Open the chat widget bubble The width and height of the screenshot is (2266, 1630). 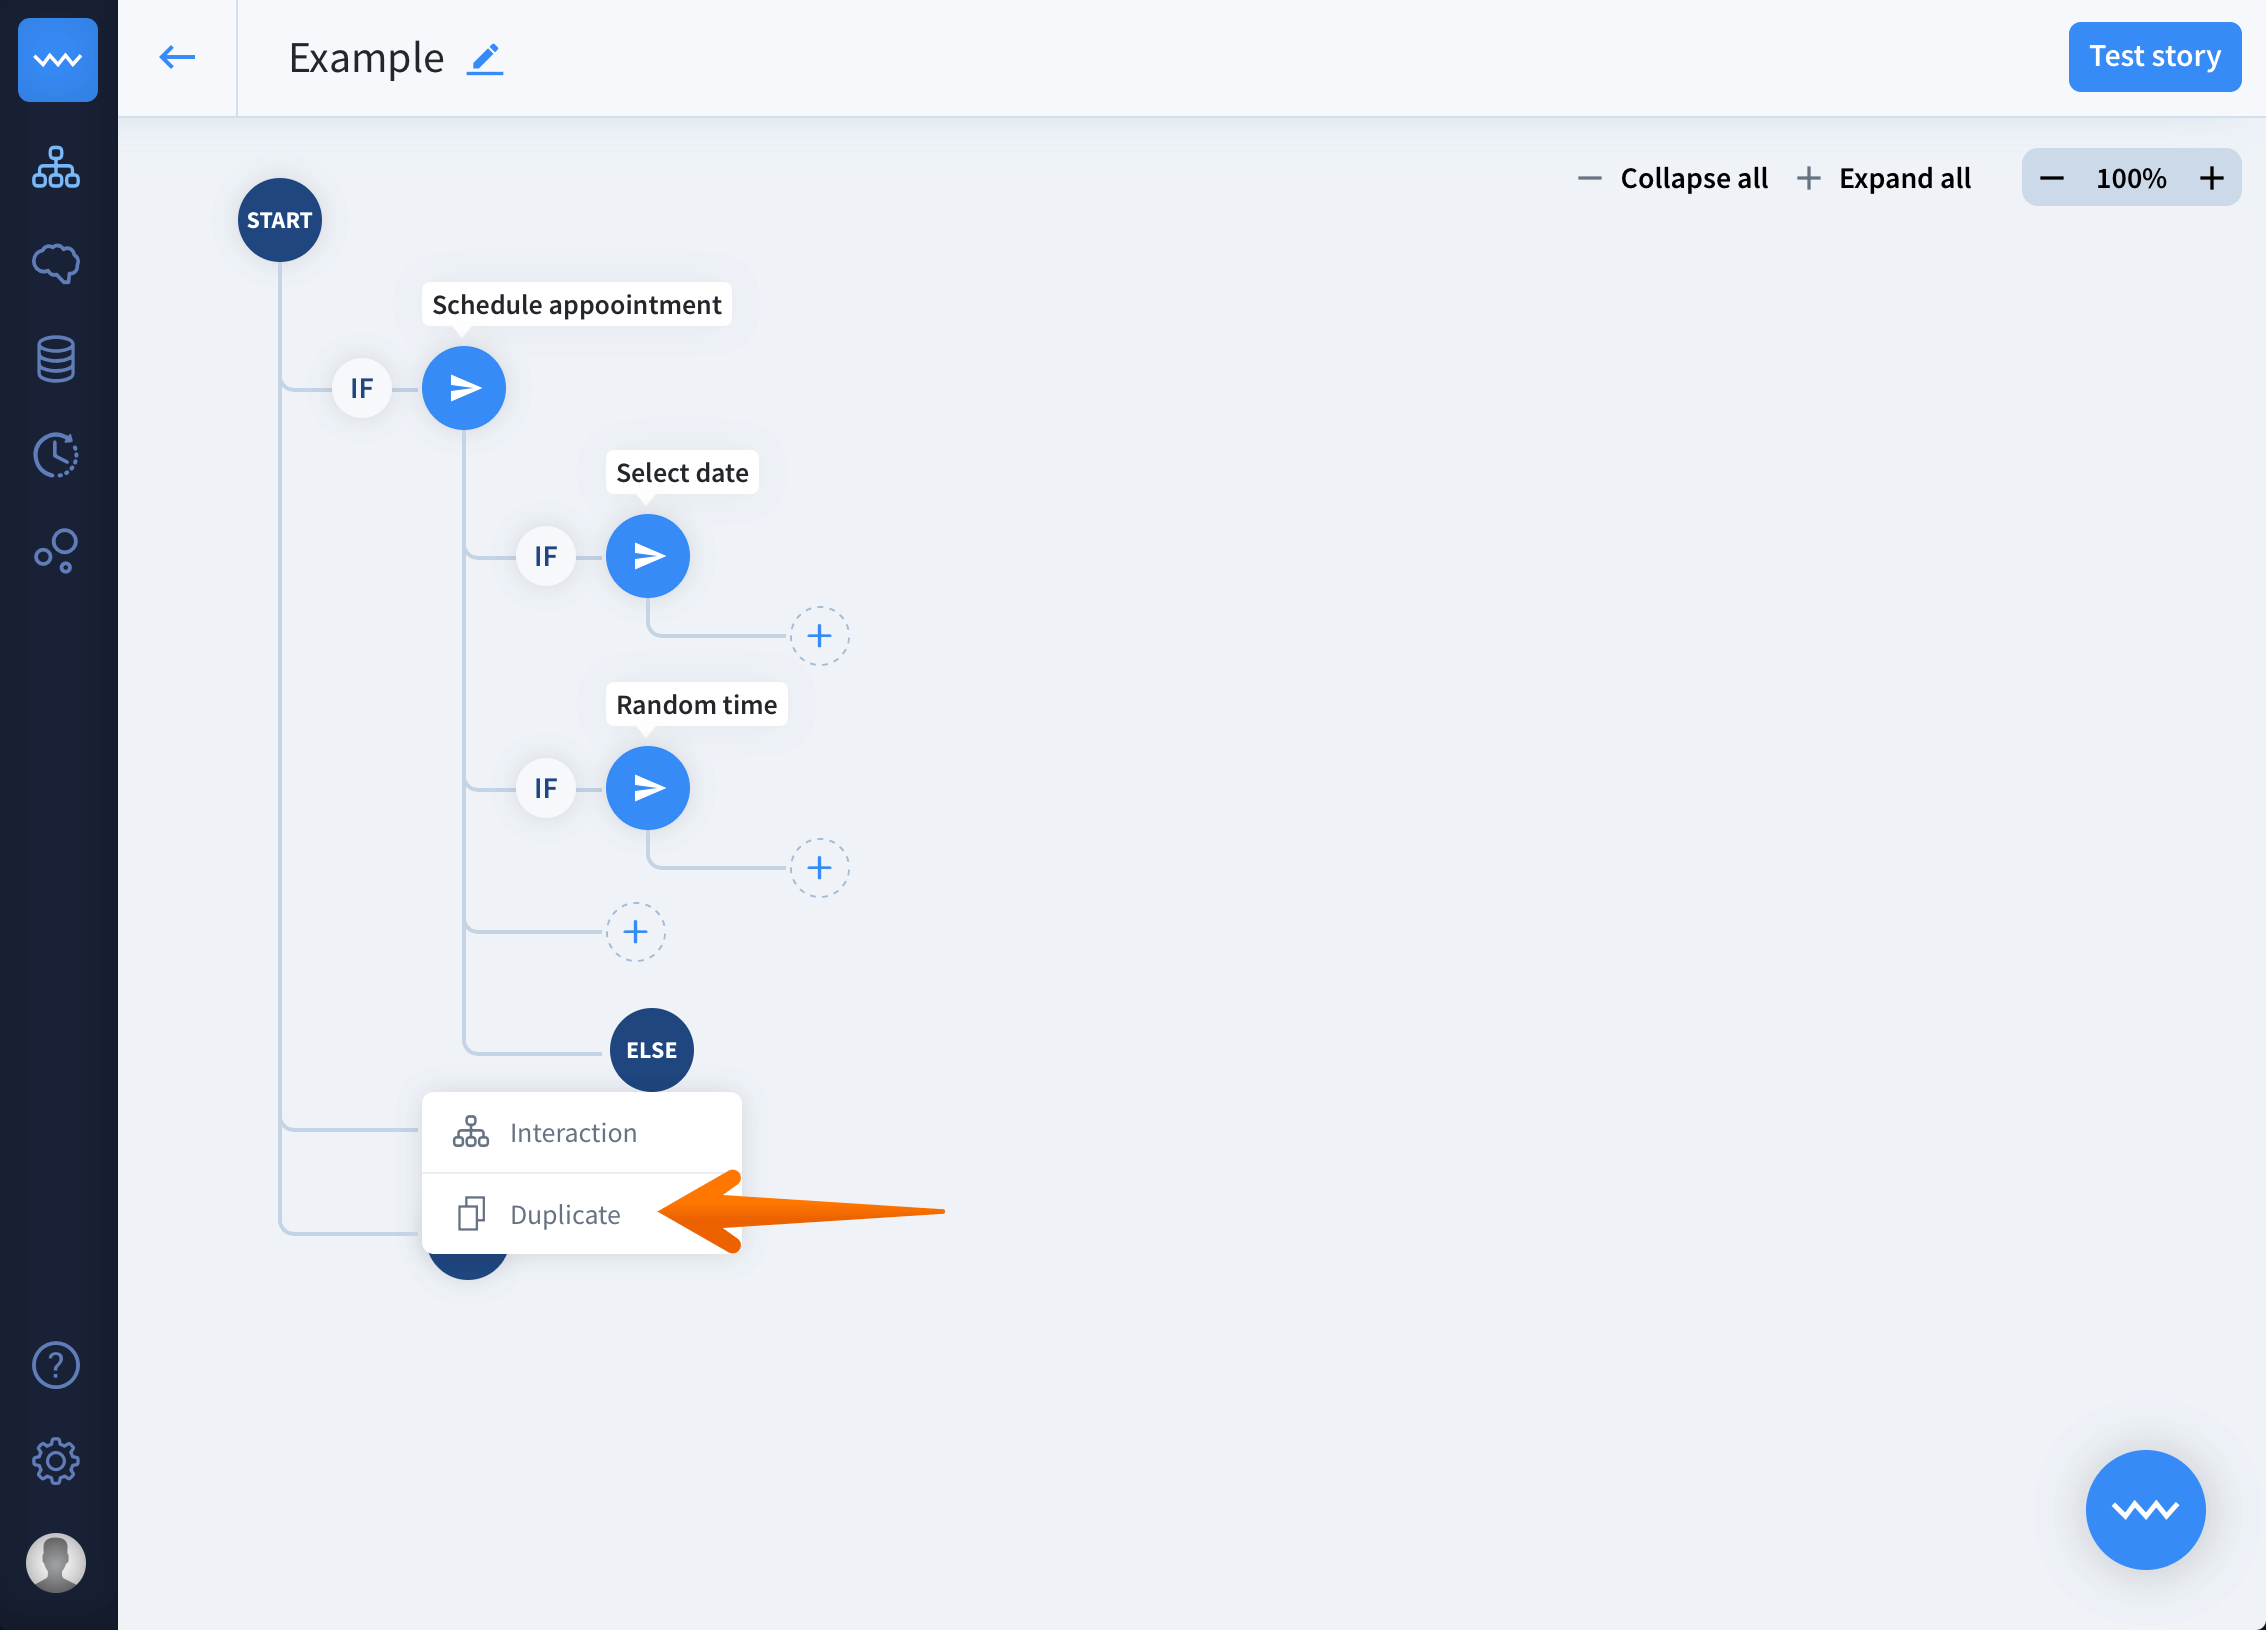click(2145, 1509)
